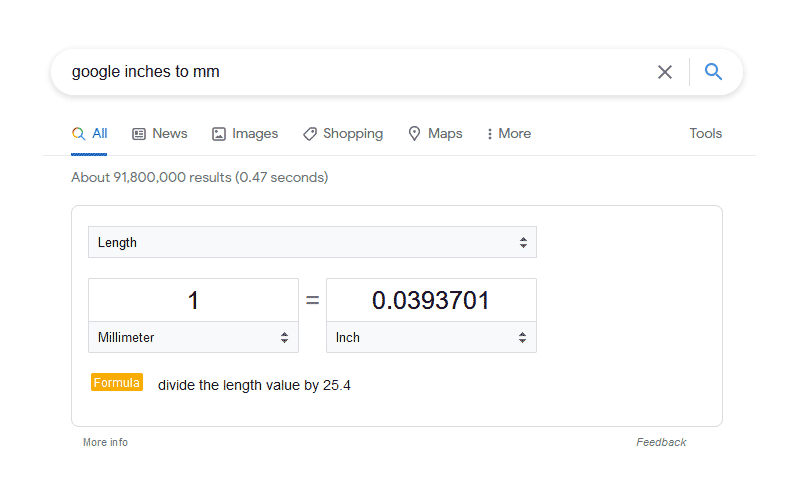Select the All results tab
Image resolution: width=800 pixels, height=500 pixels.
click(x=89, y=134)
